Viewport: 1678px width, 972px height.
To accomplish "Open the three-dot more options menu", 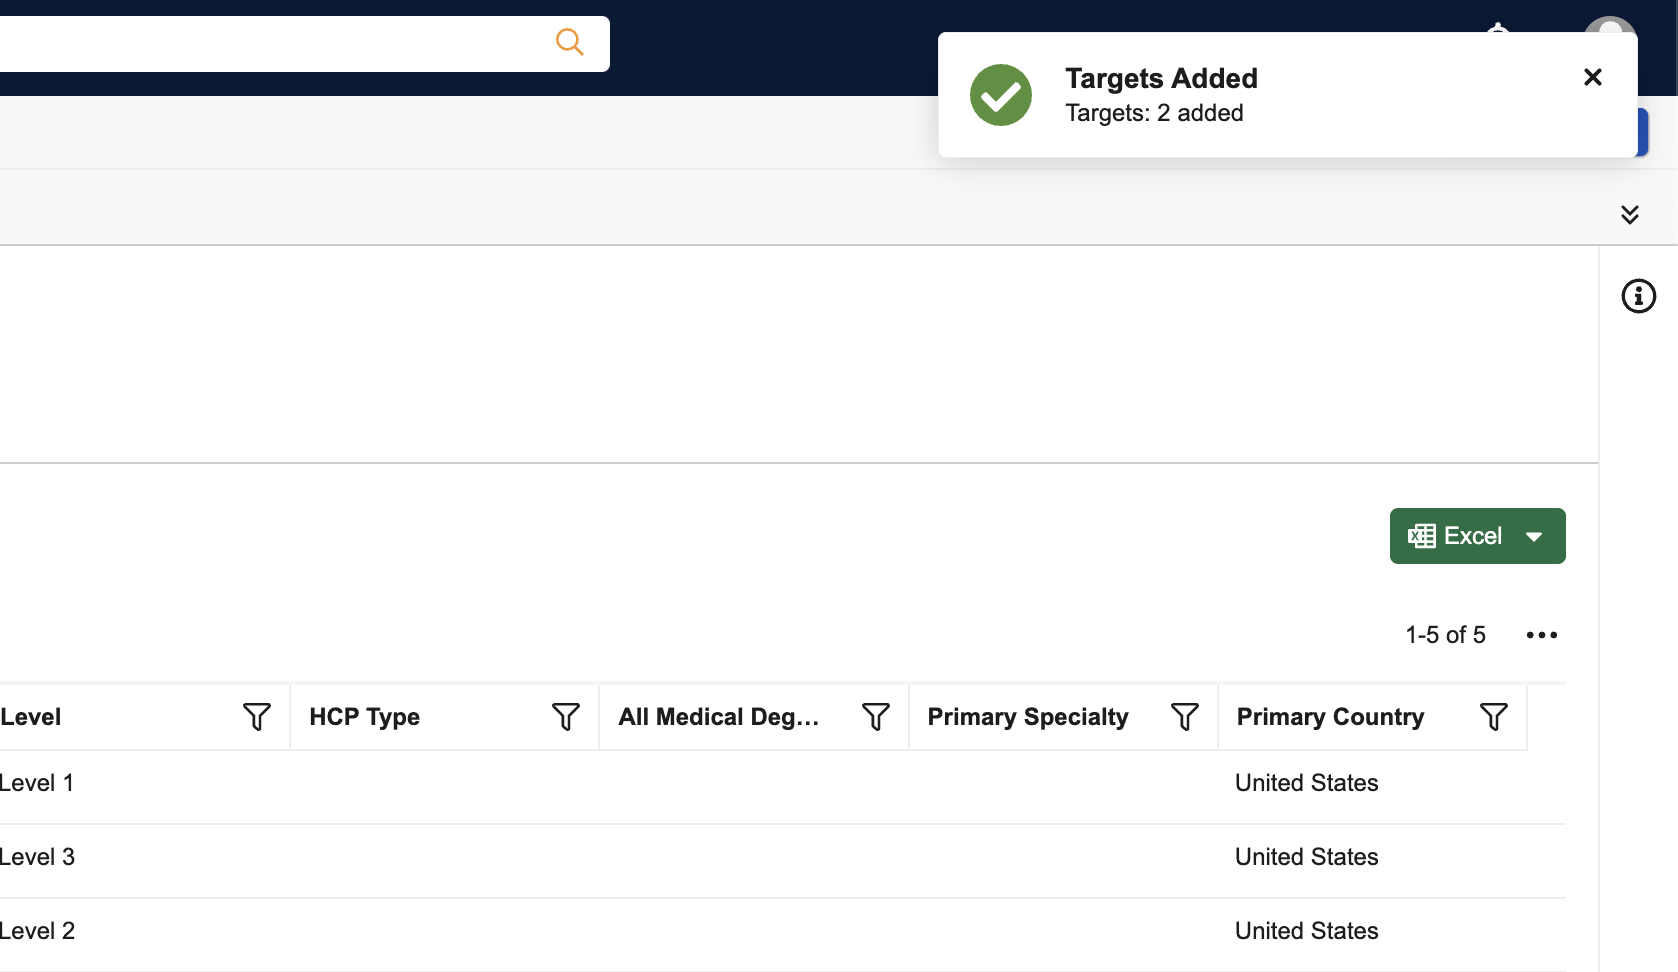I will click(1541, 635).
